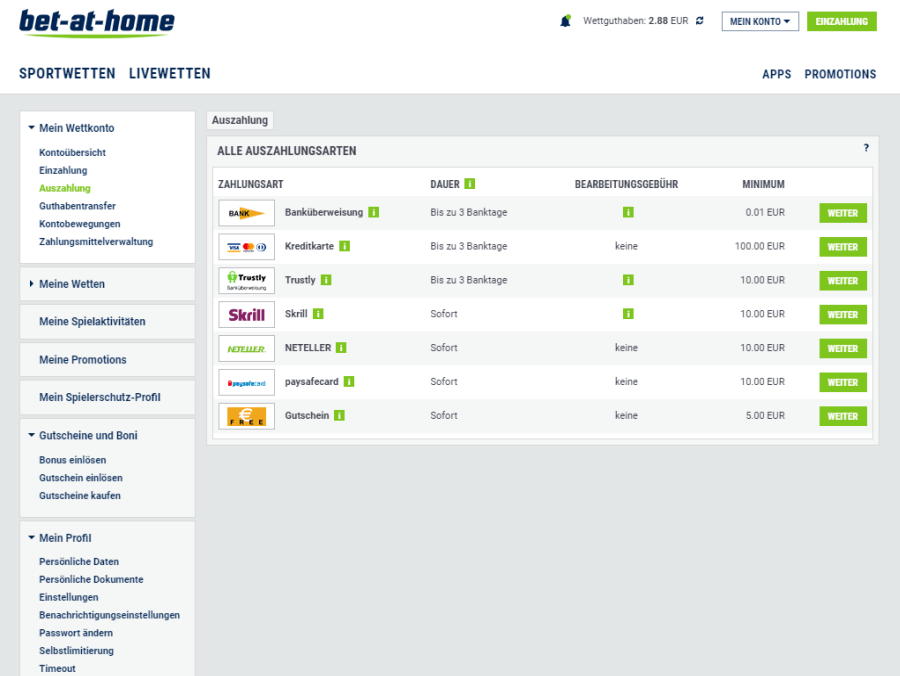The height and width of the screenshot is (676, 900).
Task: Open info icon next to Banküberweisung
Action: 374,212
